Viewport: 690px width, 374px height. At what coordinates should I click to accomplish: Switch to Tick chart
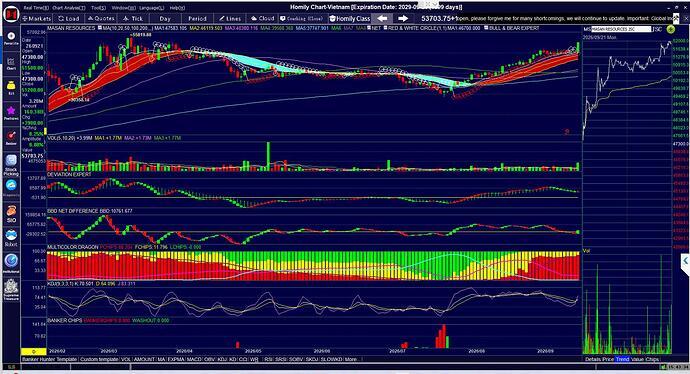[132, 18]
